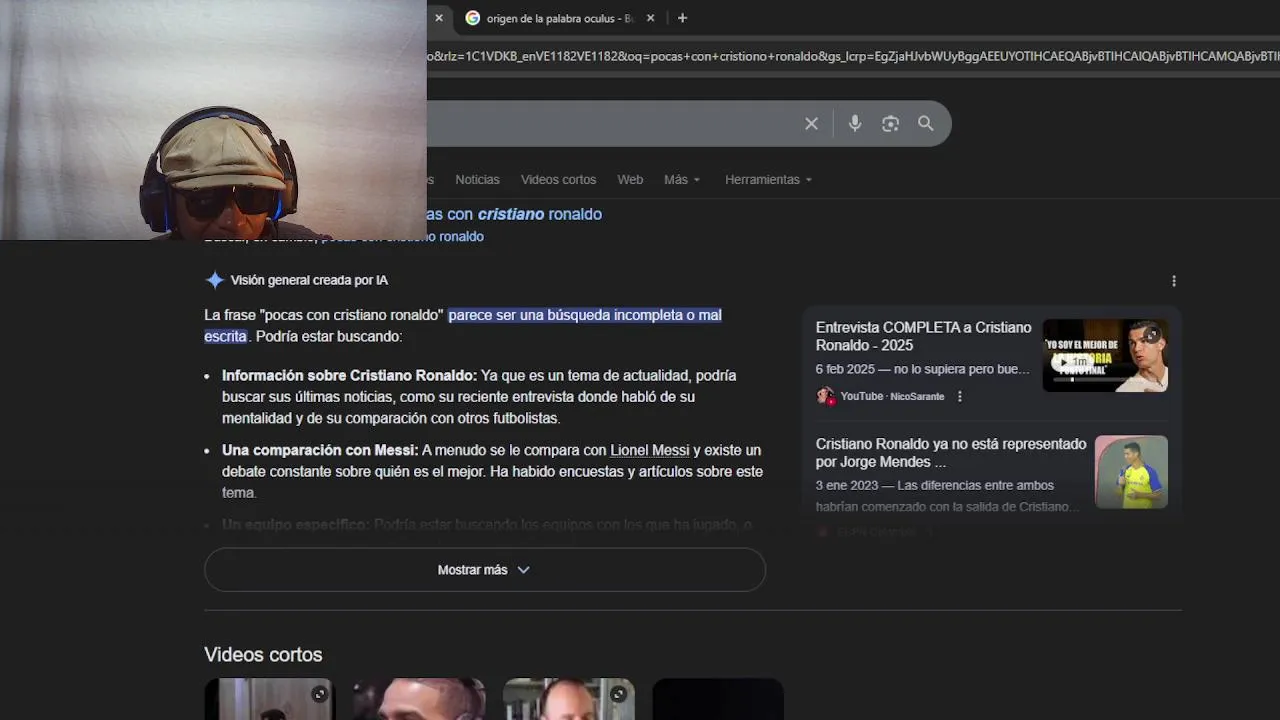Close the 'origen de la palabra oculus' tab
1280x720 pixels.
coord(650,18)
